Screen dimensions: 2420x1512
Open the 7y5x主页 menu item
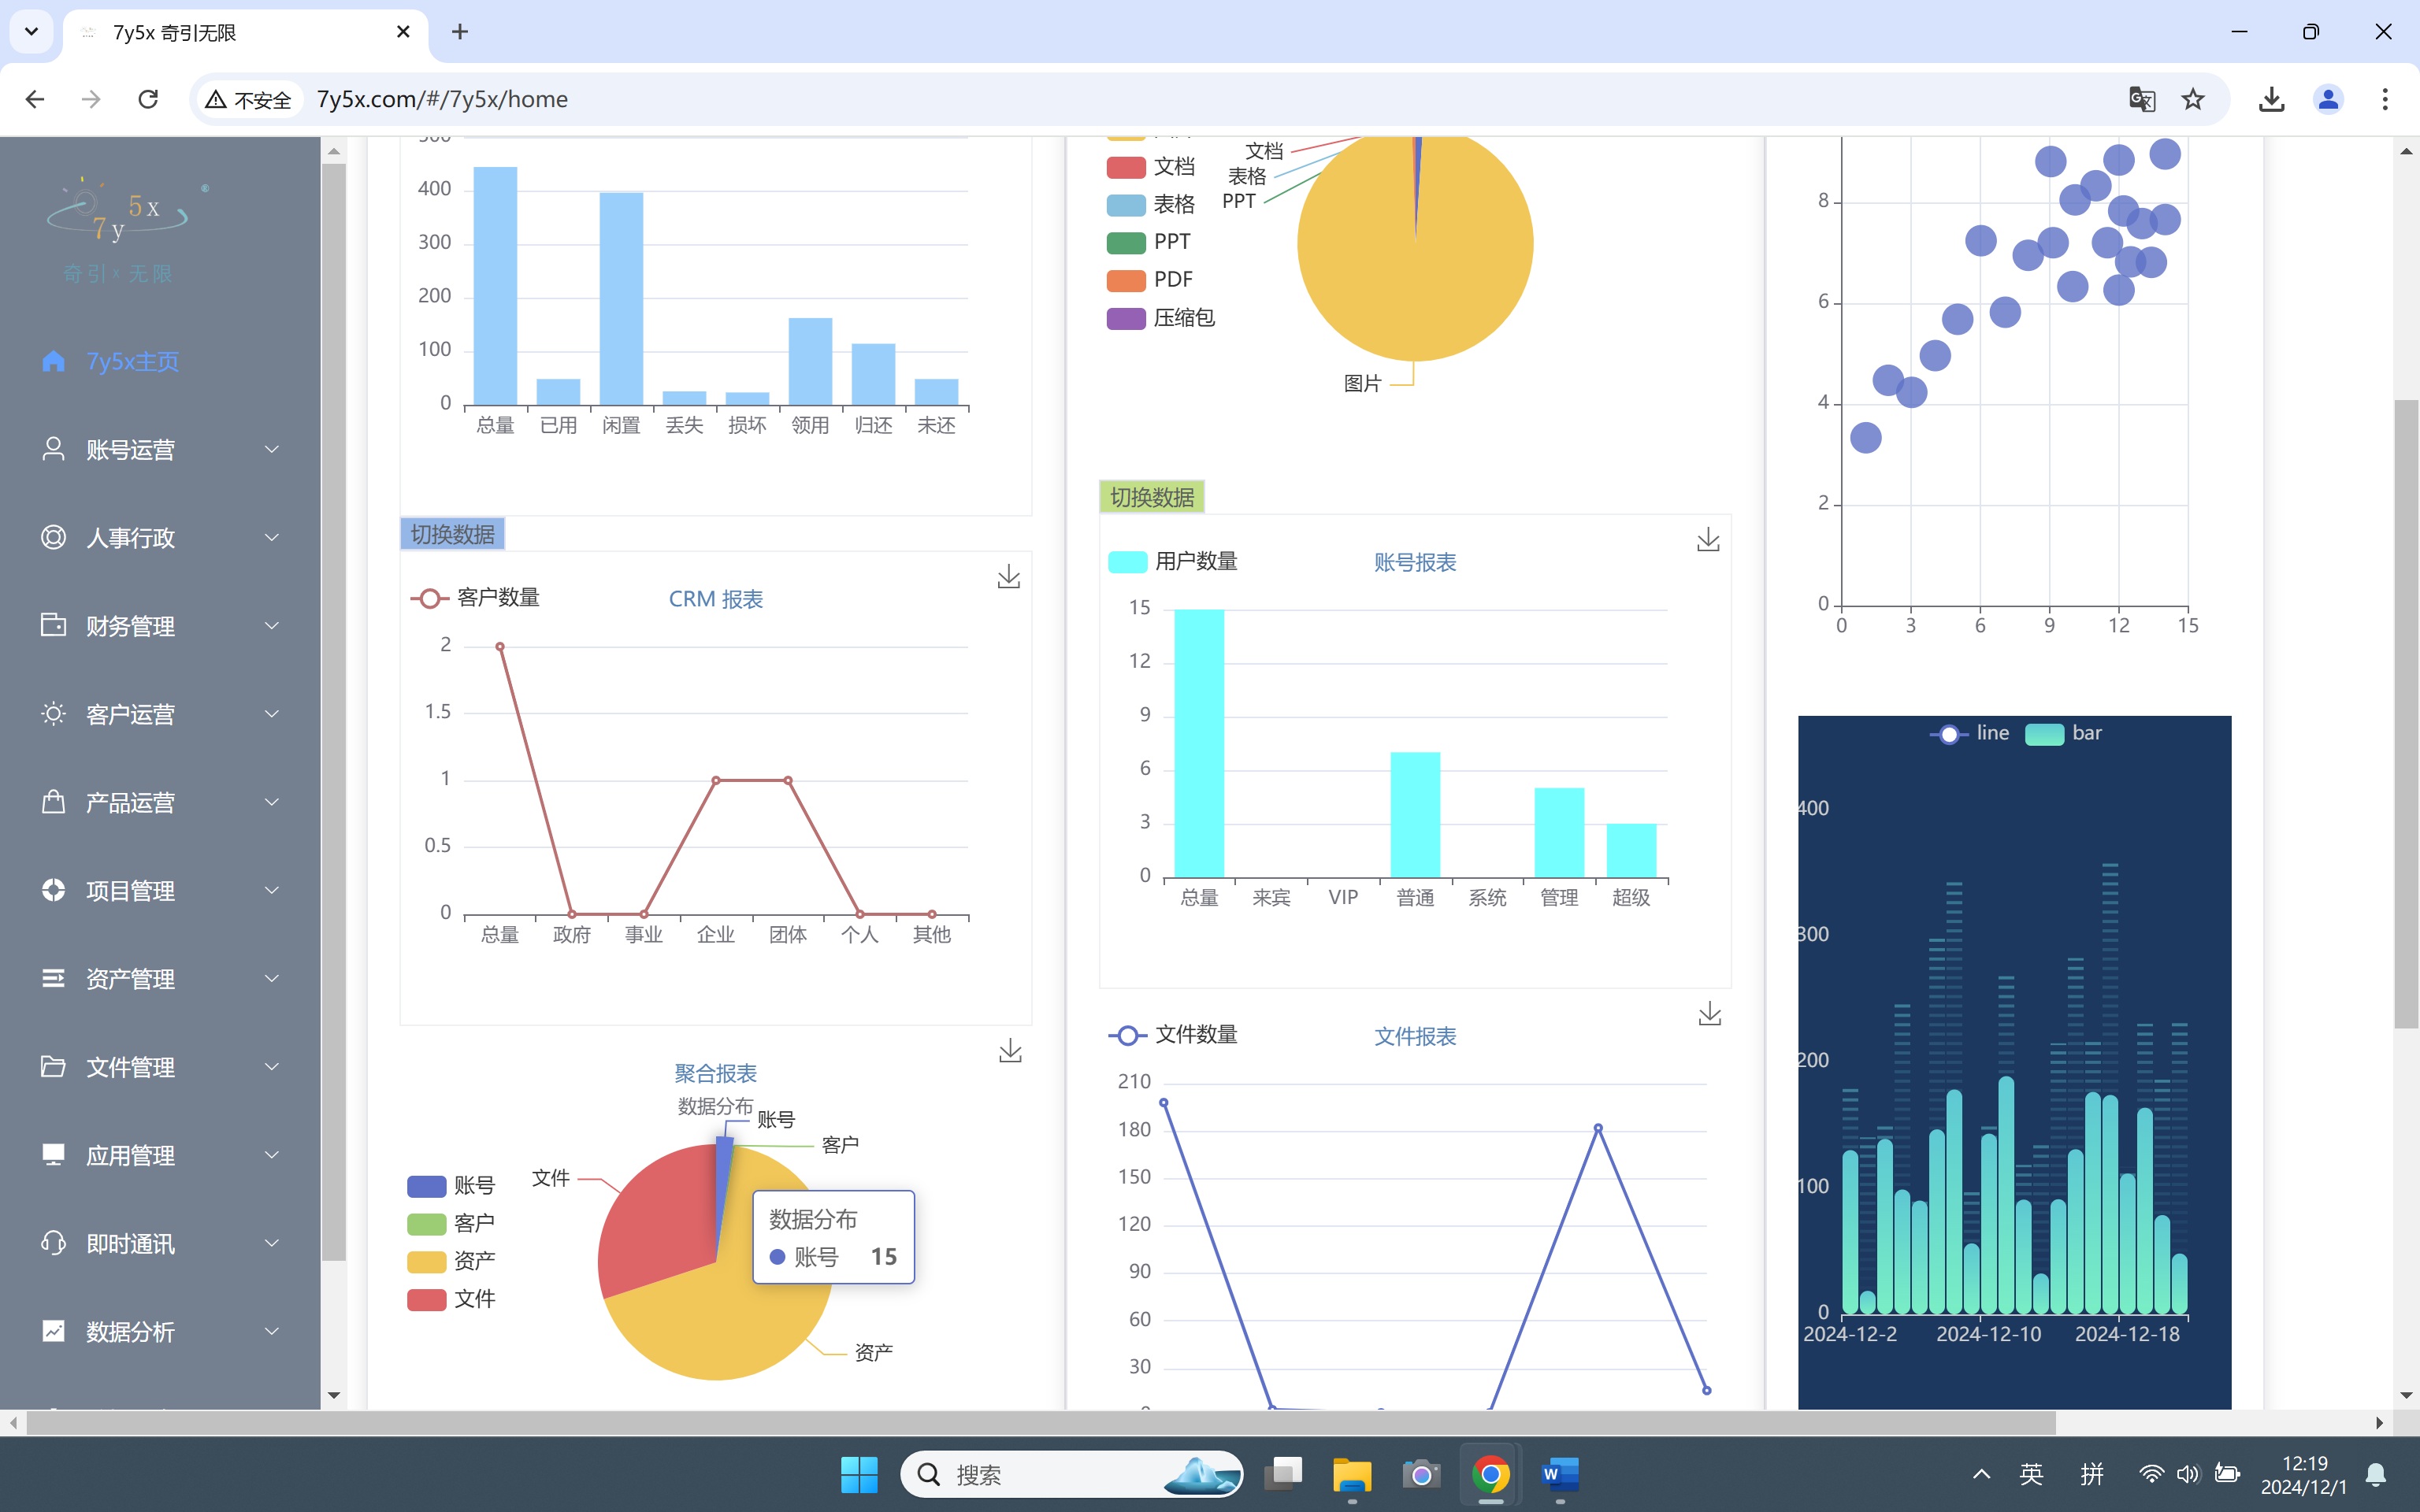point(132,362)
